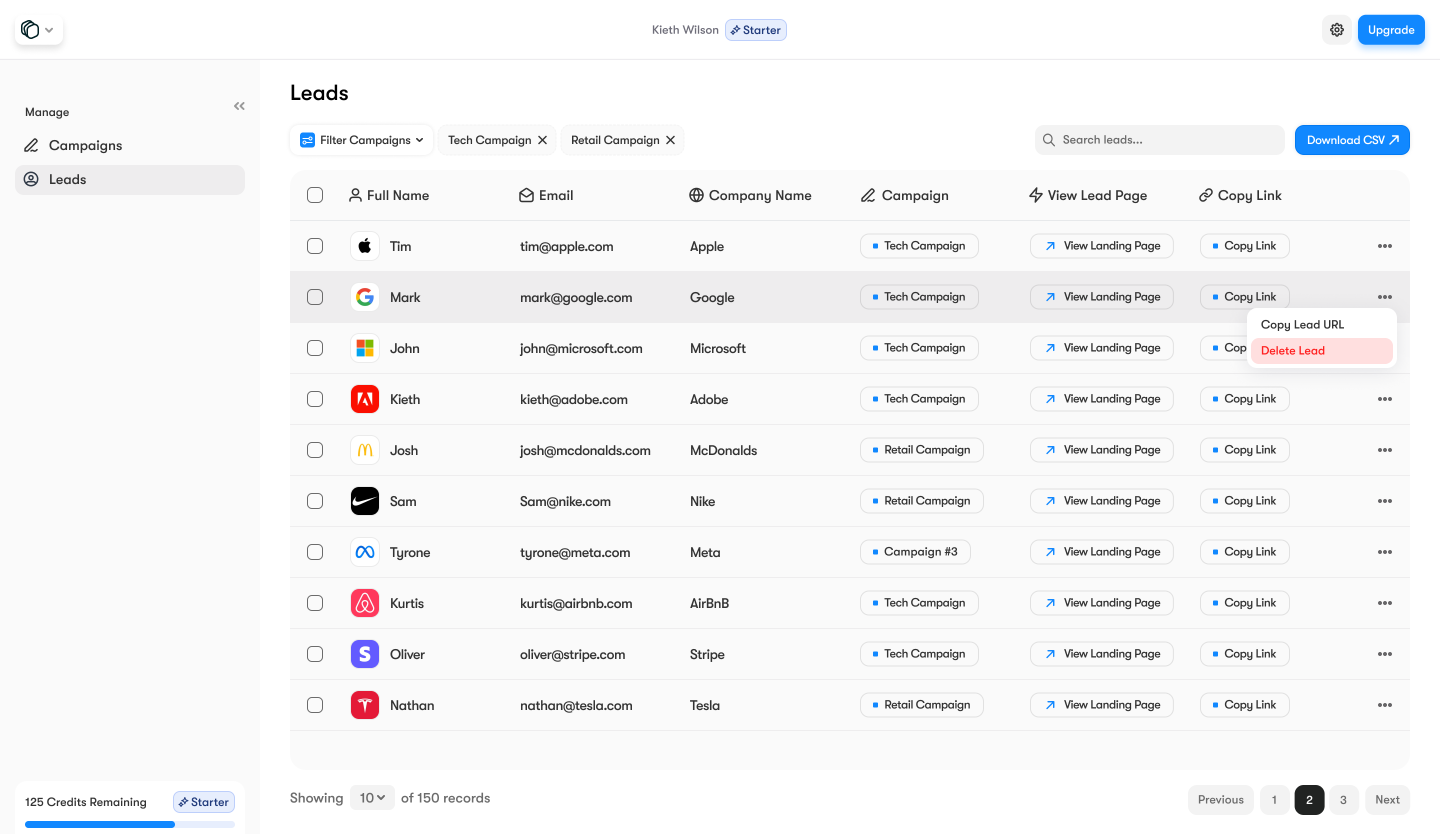Click the Apple company icon beside Tim

pyautogui.click(x=365, y=245)
